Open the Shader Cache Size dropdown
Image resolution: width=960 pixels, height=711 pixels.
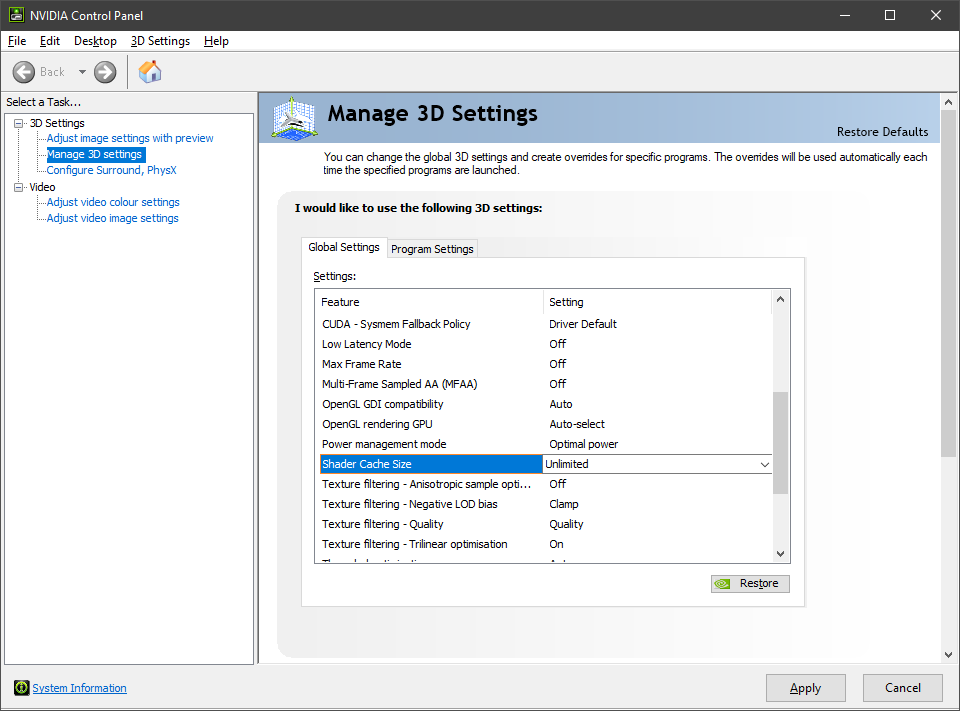tap(765, 464)
